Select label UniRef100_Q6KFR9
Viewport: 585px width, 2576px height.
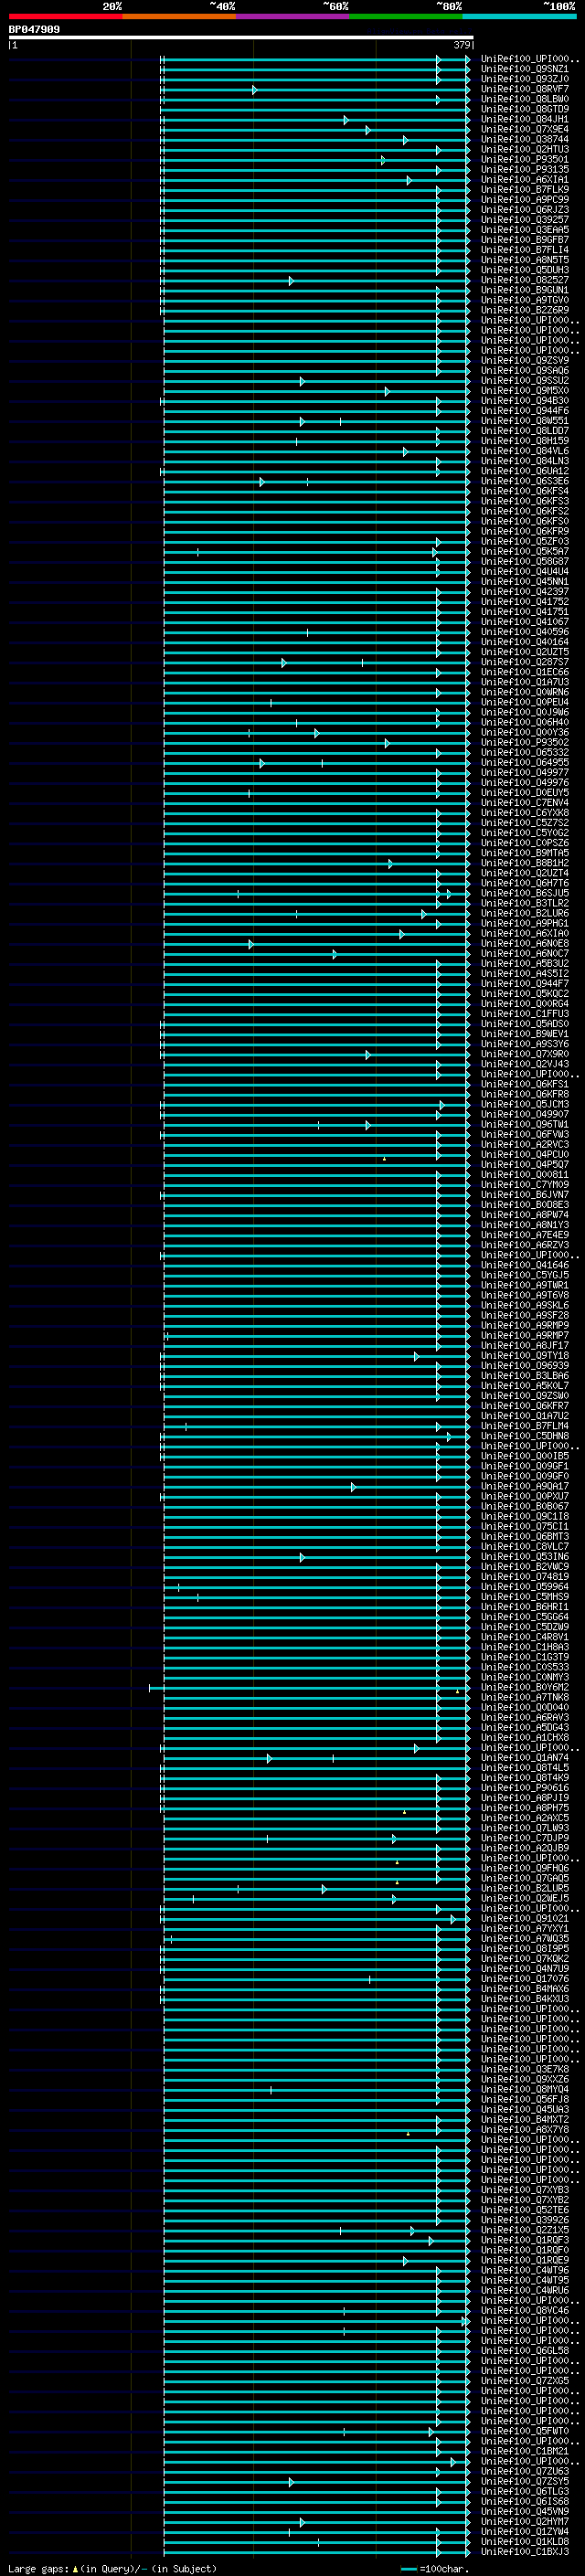pos(525,531)
